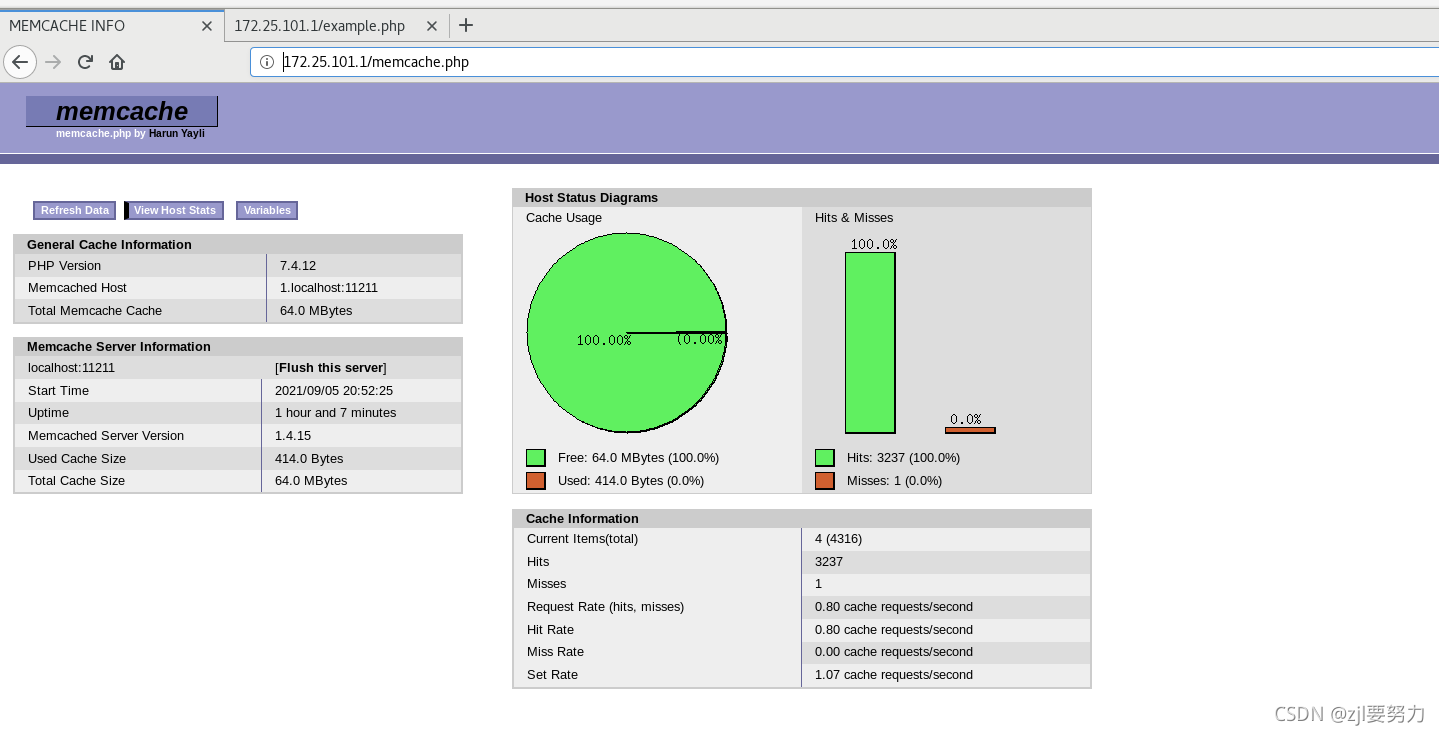Click the Memcache Server Information header

pos(119,347)
